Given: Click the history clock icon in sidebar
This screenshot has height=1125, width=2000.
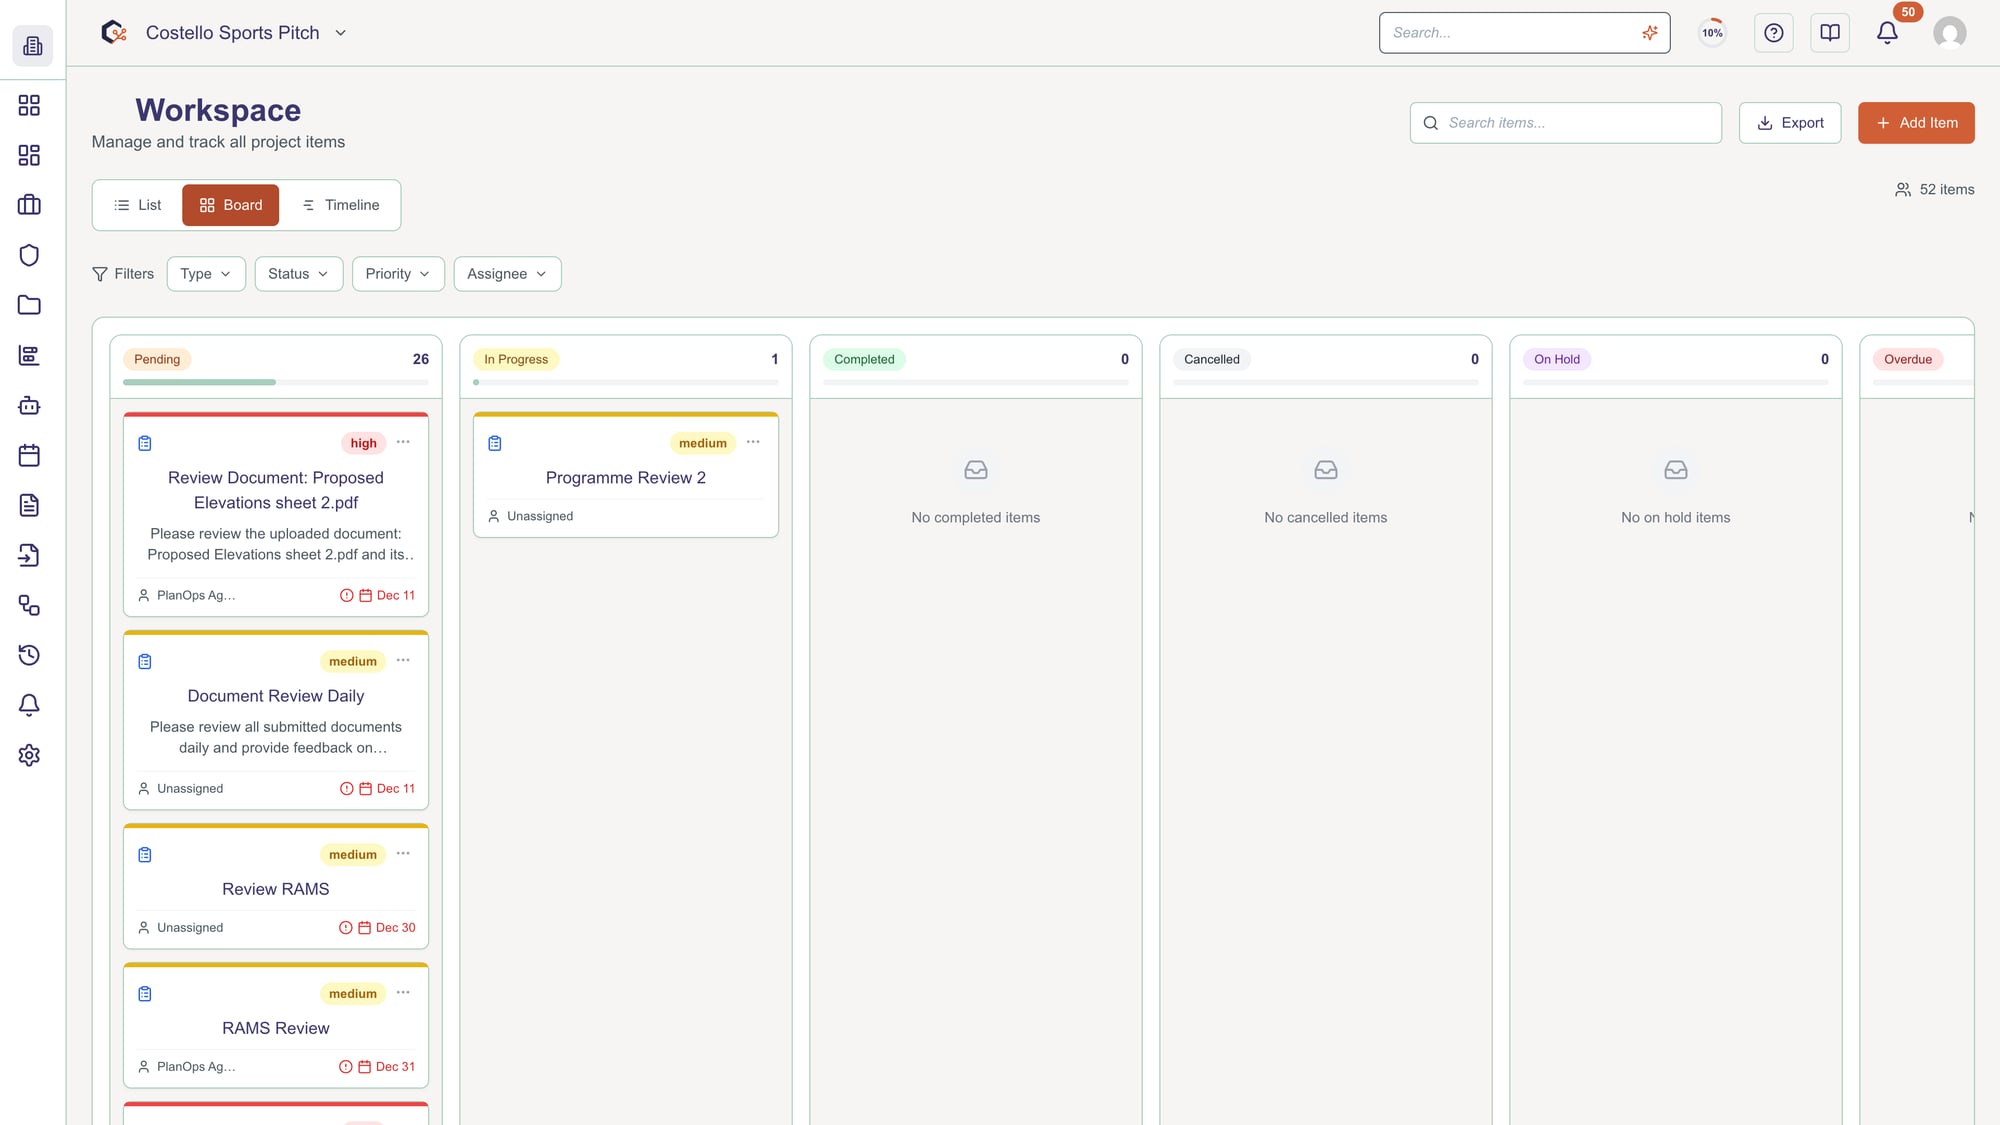Looking at the screenshot, I should coord(29,655).
